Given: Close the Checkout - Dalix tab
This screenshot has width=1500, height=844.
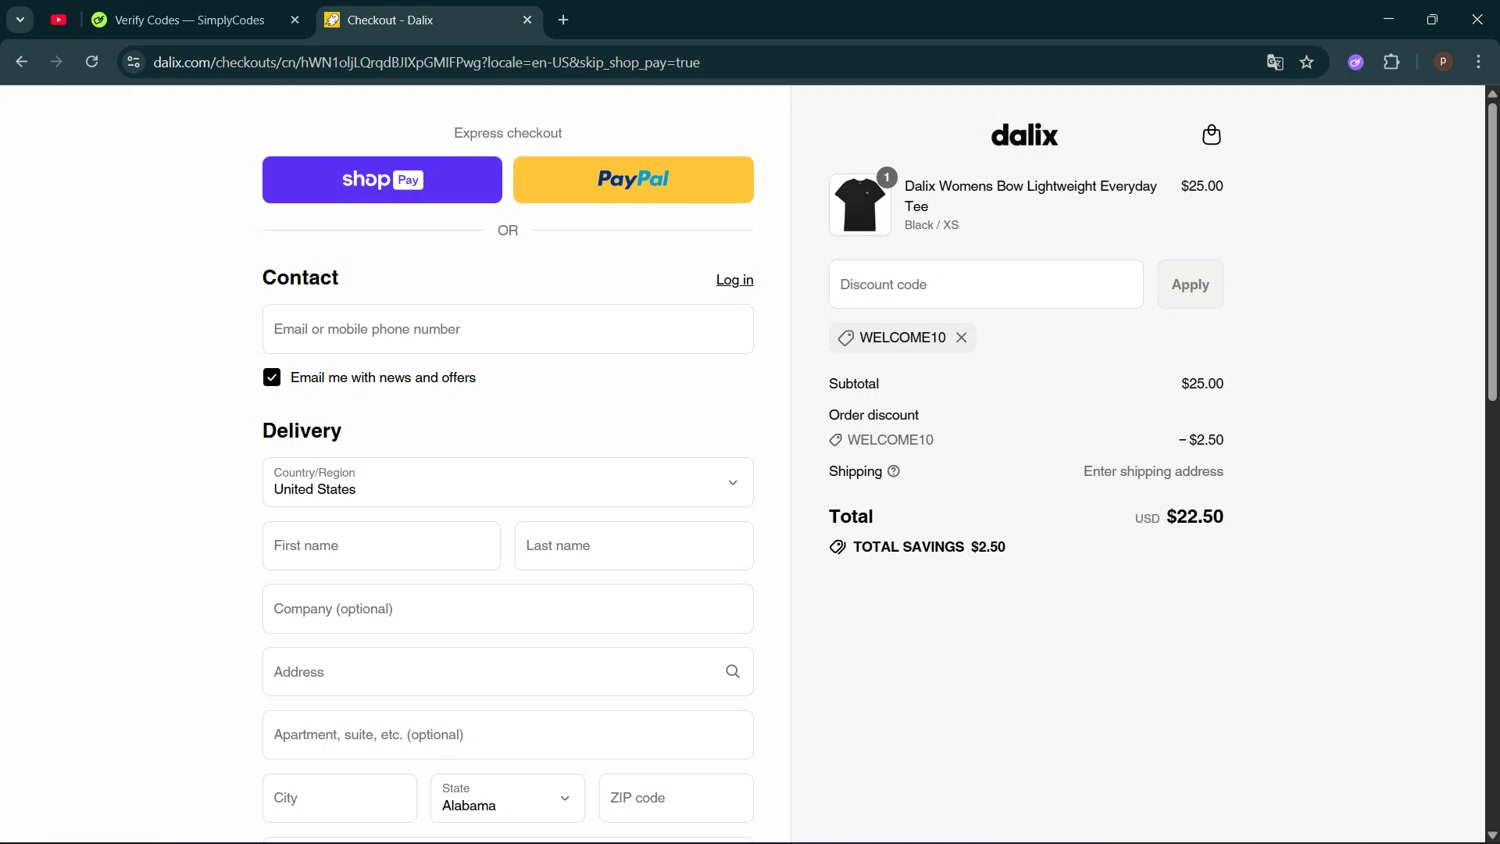Looking at the screenshot, I should 527,20.
